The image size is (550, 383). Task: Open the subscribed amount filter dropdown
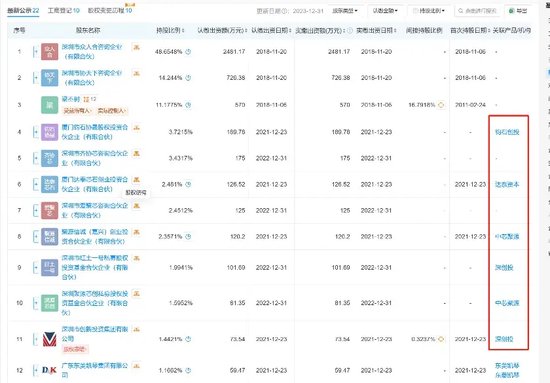point(385,11)
